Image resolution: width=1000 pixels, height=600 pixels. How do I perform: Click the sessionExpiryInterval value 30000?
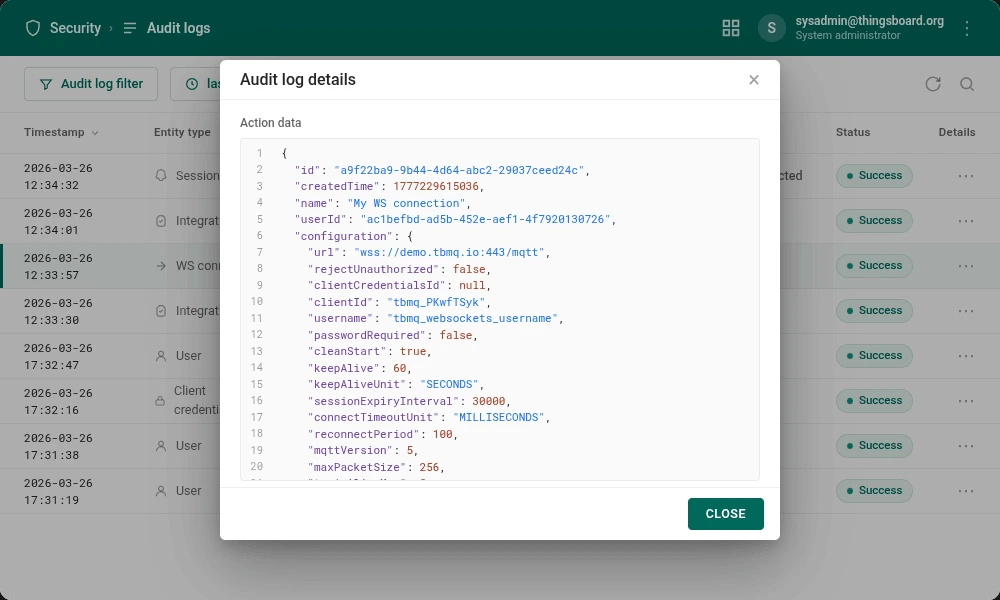(x=489, y=401)
